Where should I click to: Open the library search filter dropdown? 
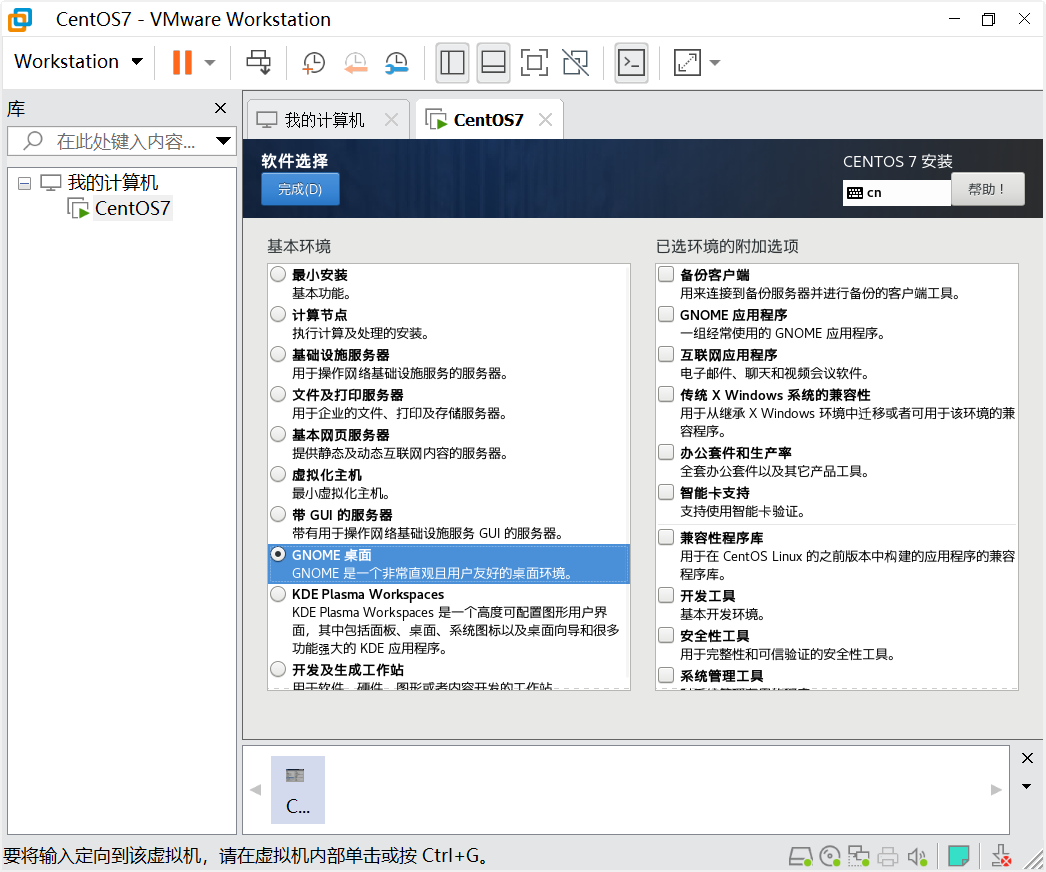[x=223, y=141]
